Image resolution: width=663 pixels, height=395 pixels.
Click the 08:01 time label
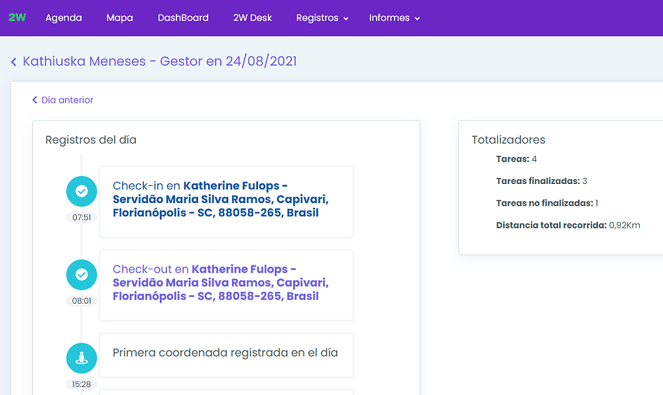tap(82, 301)
